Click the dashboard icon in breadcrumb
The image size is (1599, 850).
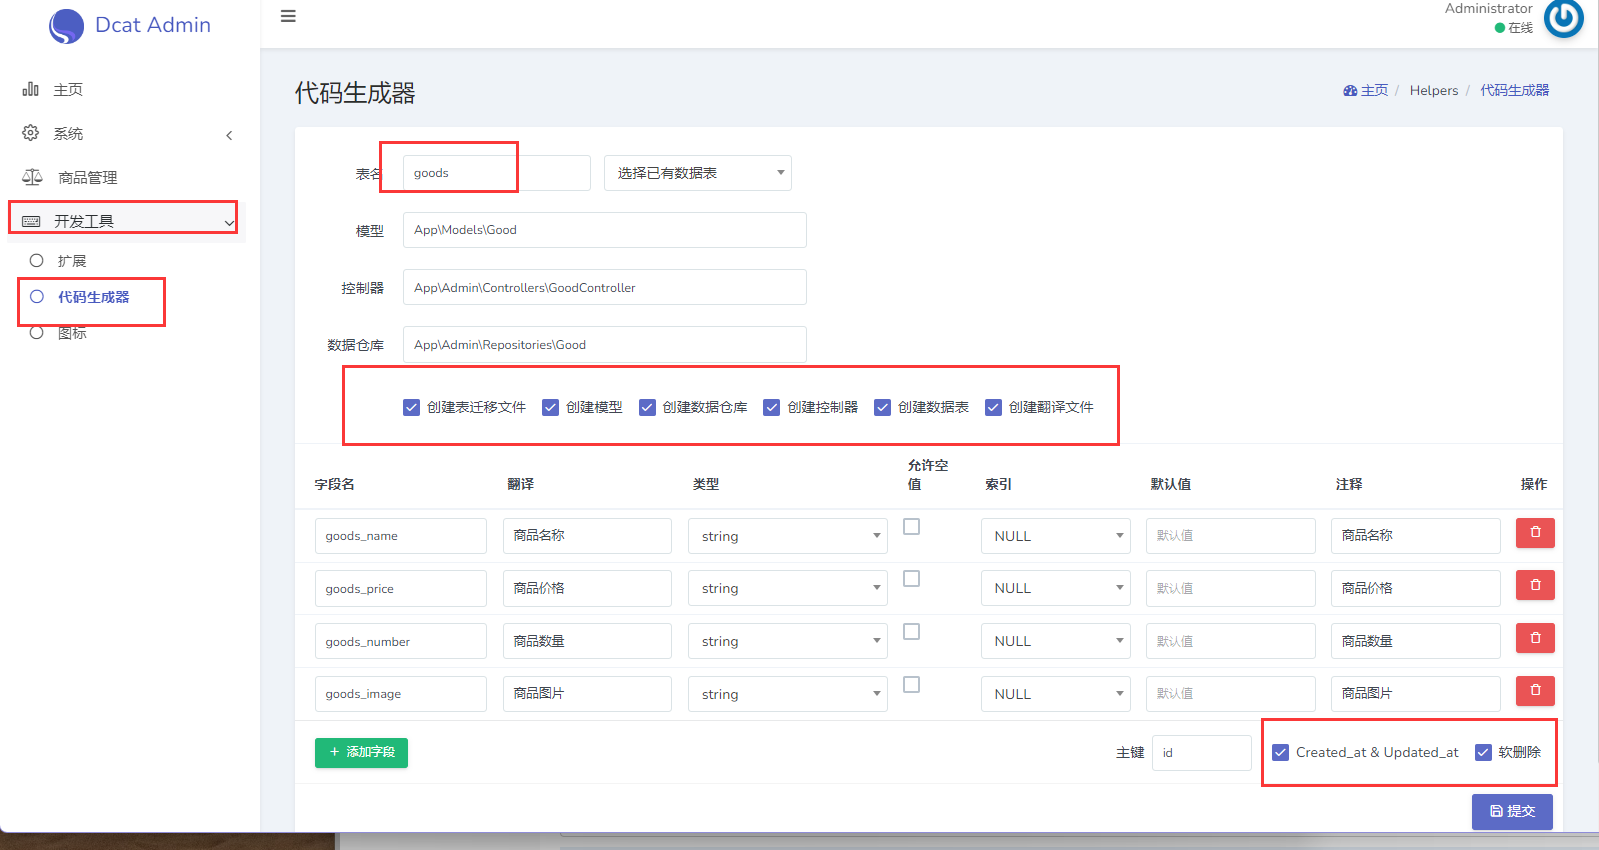(x=1350, y=90)
